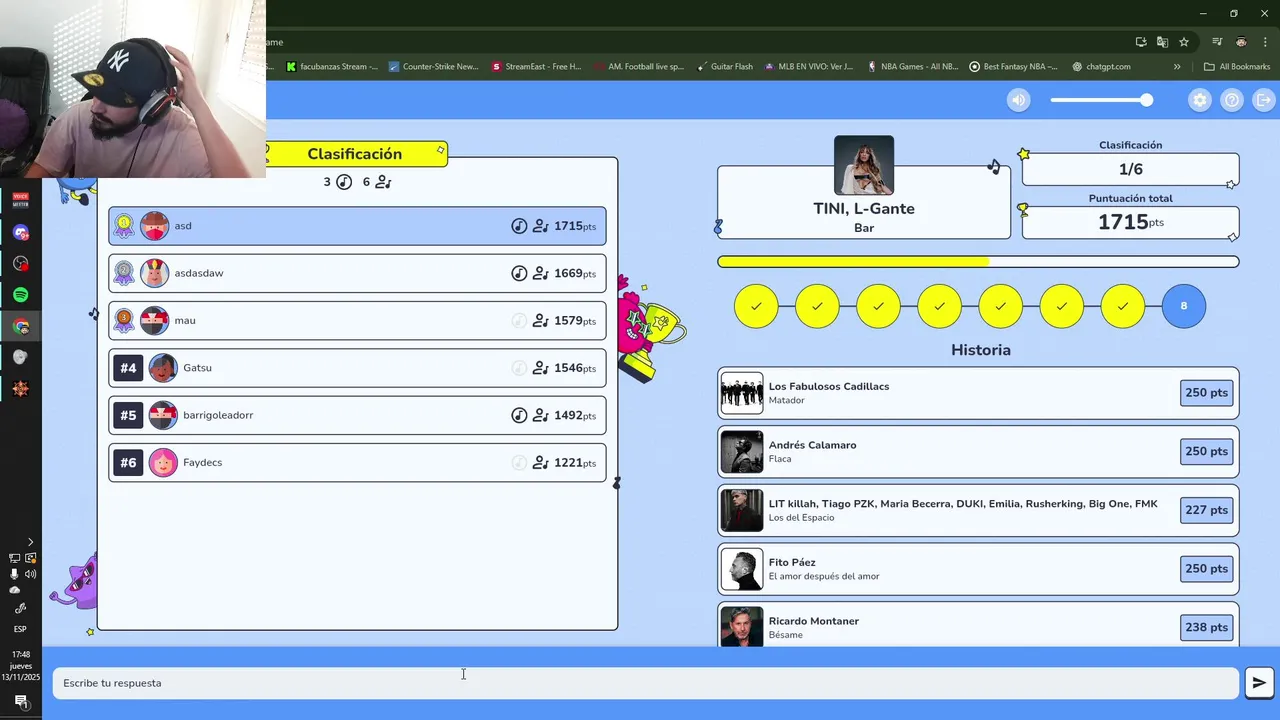Open chatgpt.com bookmark
This screenshot has width=1280, height=720.
(x=1101, y=67)
